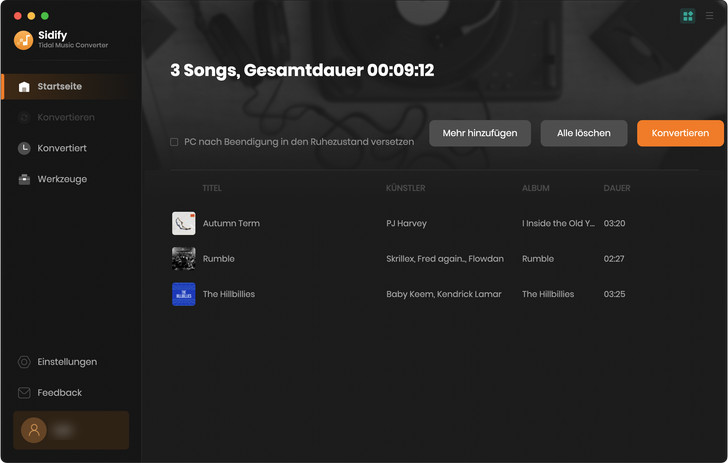
Task: Click the Konvertiert clock icon
Action: tap(24, 148)
